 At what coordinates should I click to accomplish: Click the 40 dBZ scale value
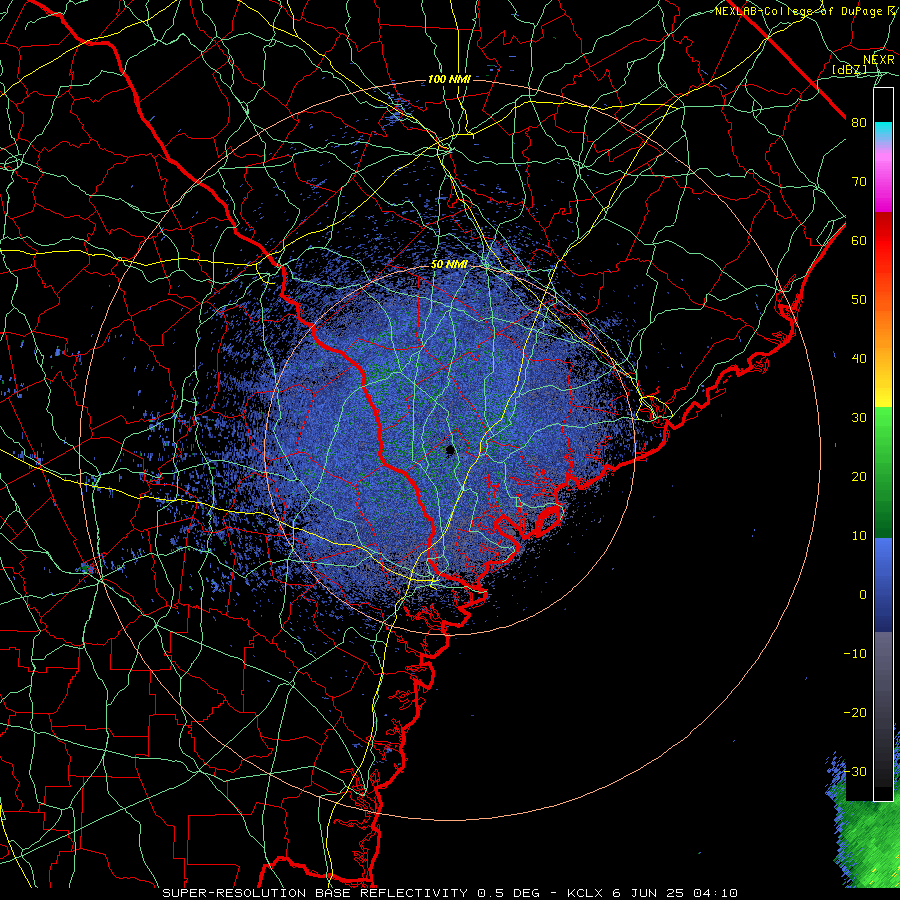pyautogui.click(x=859, y=359)
